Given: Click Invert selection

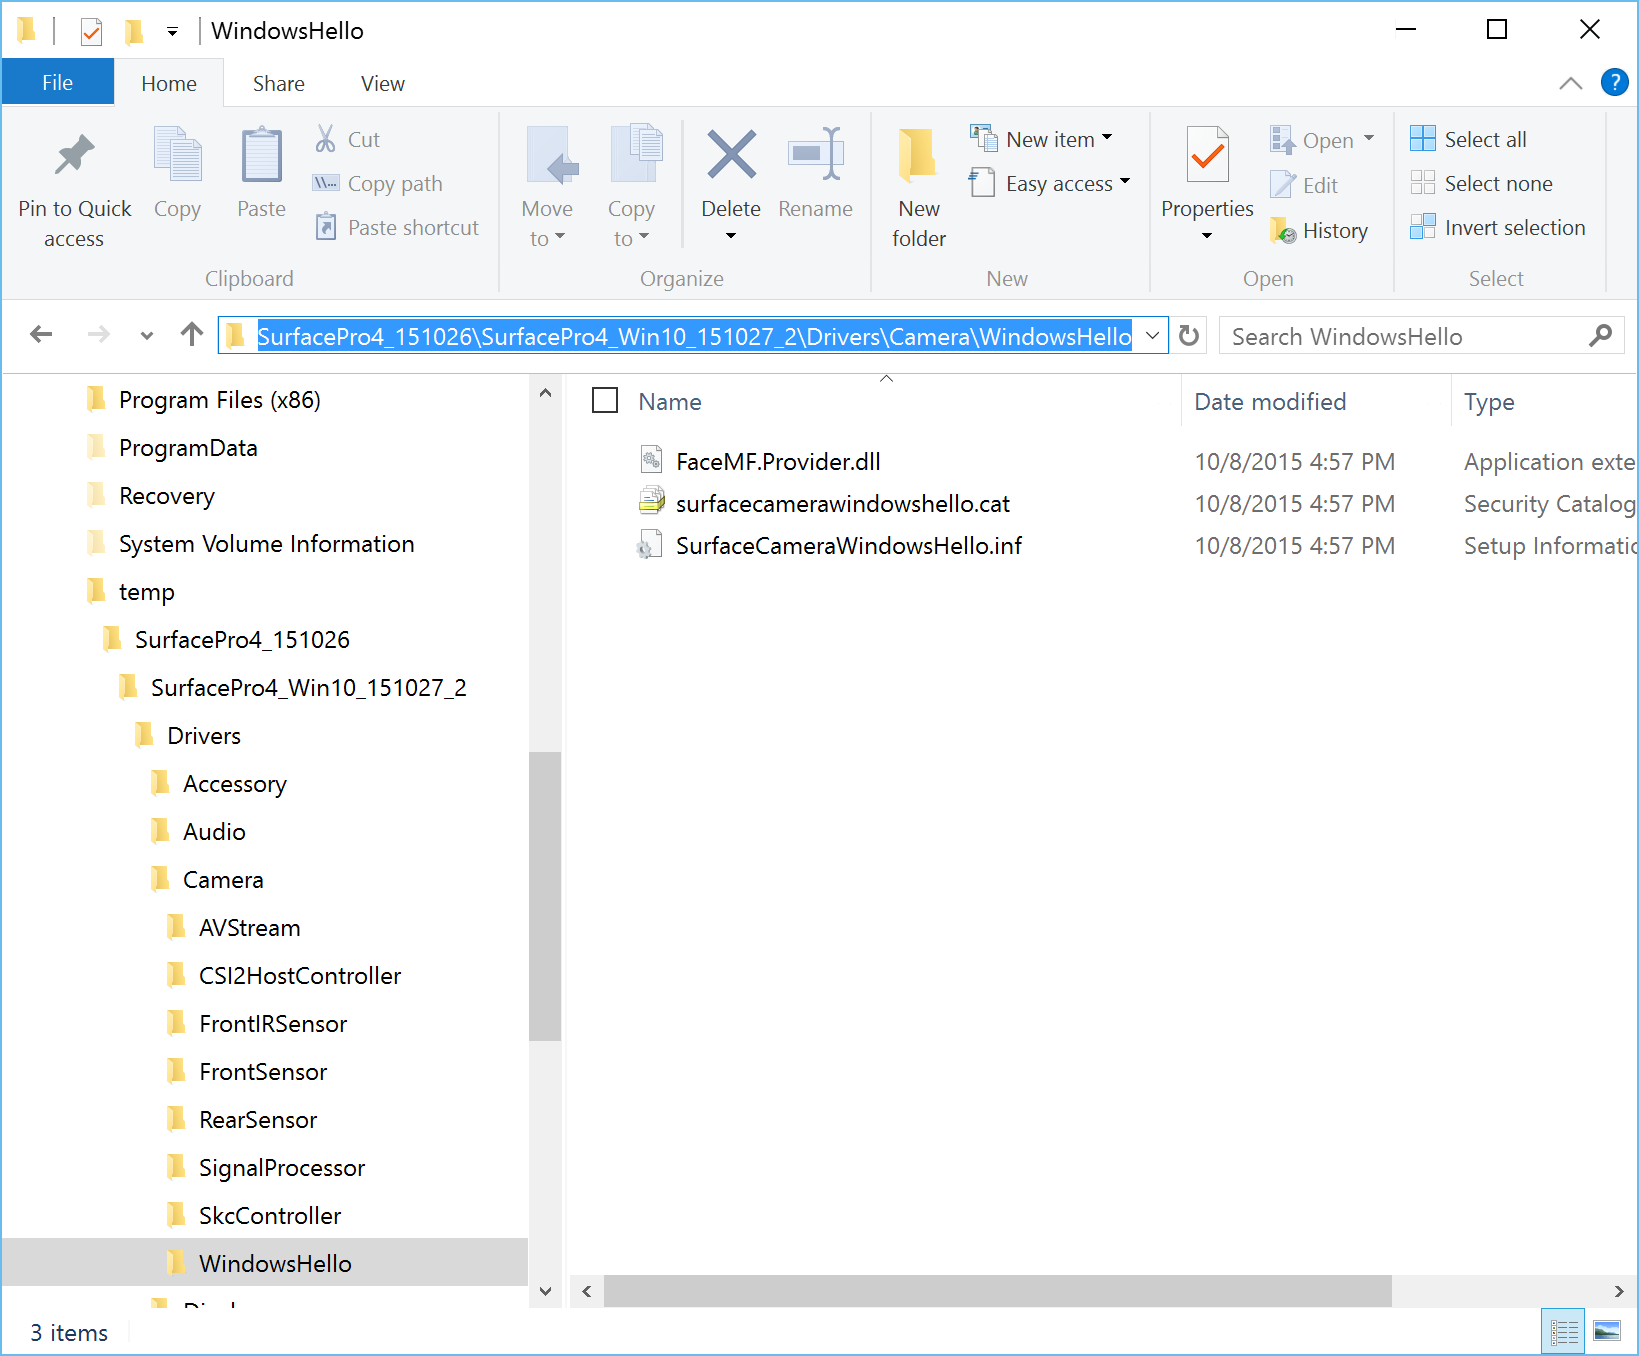Looking at the screenshot, I should click(x=1497, y=227).
